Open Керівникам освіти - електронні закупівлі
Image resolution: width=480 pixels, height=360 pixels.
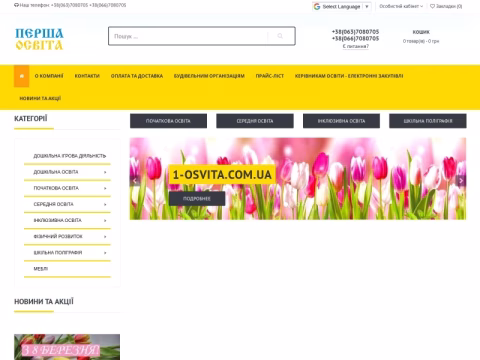(x=349, y=76)
